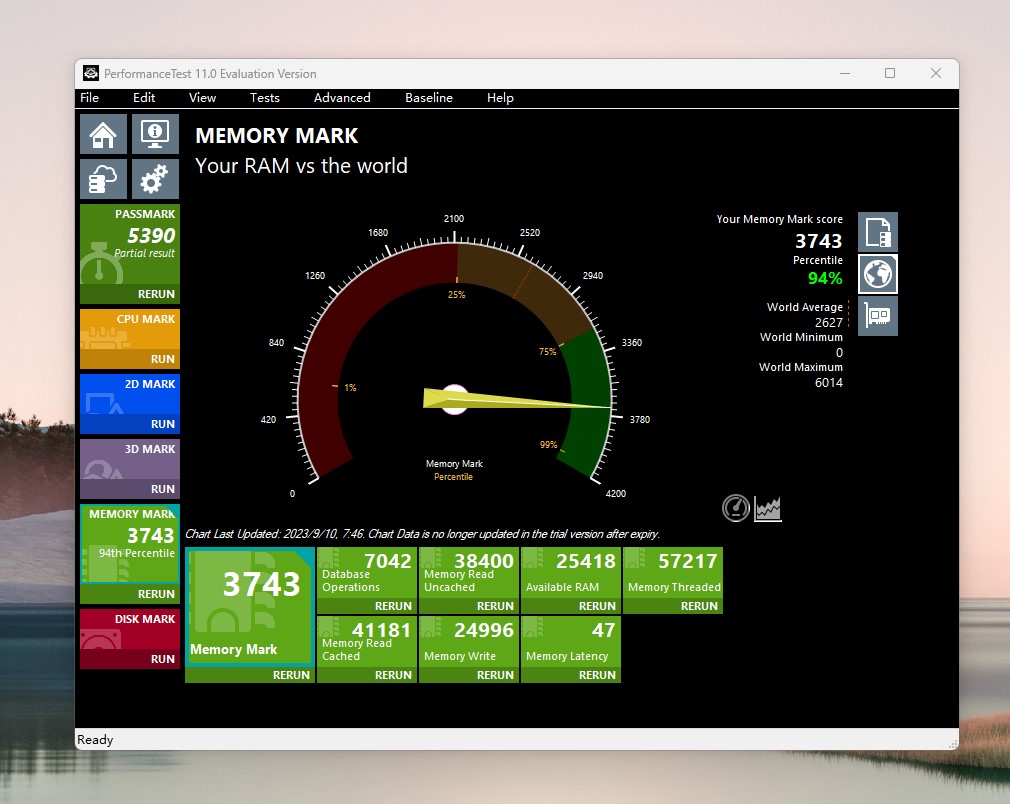Click the World Maximum 6014 value

828,383
